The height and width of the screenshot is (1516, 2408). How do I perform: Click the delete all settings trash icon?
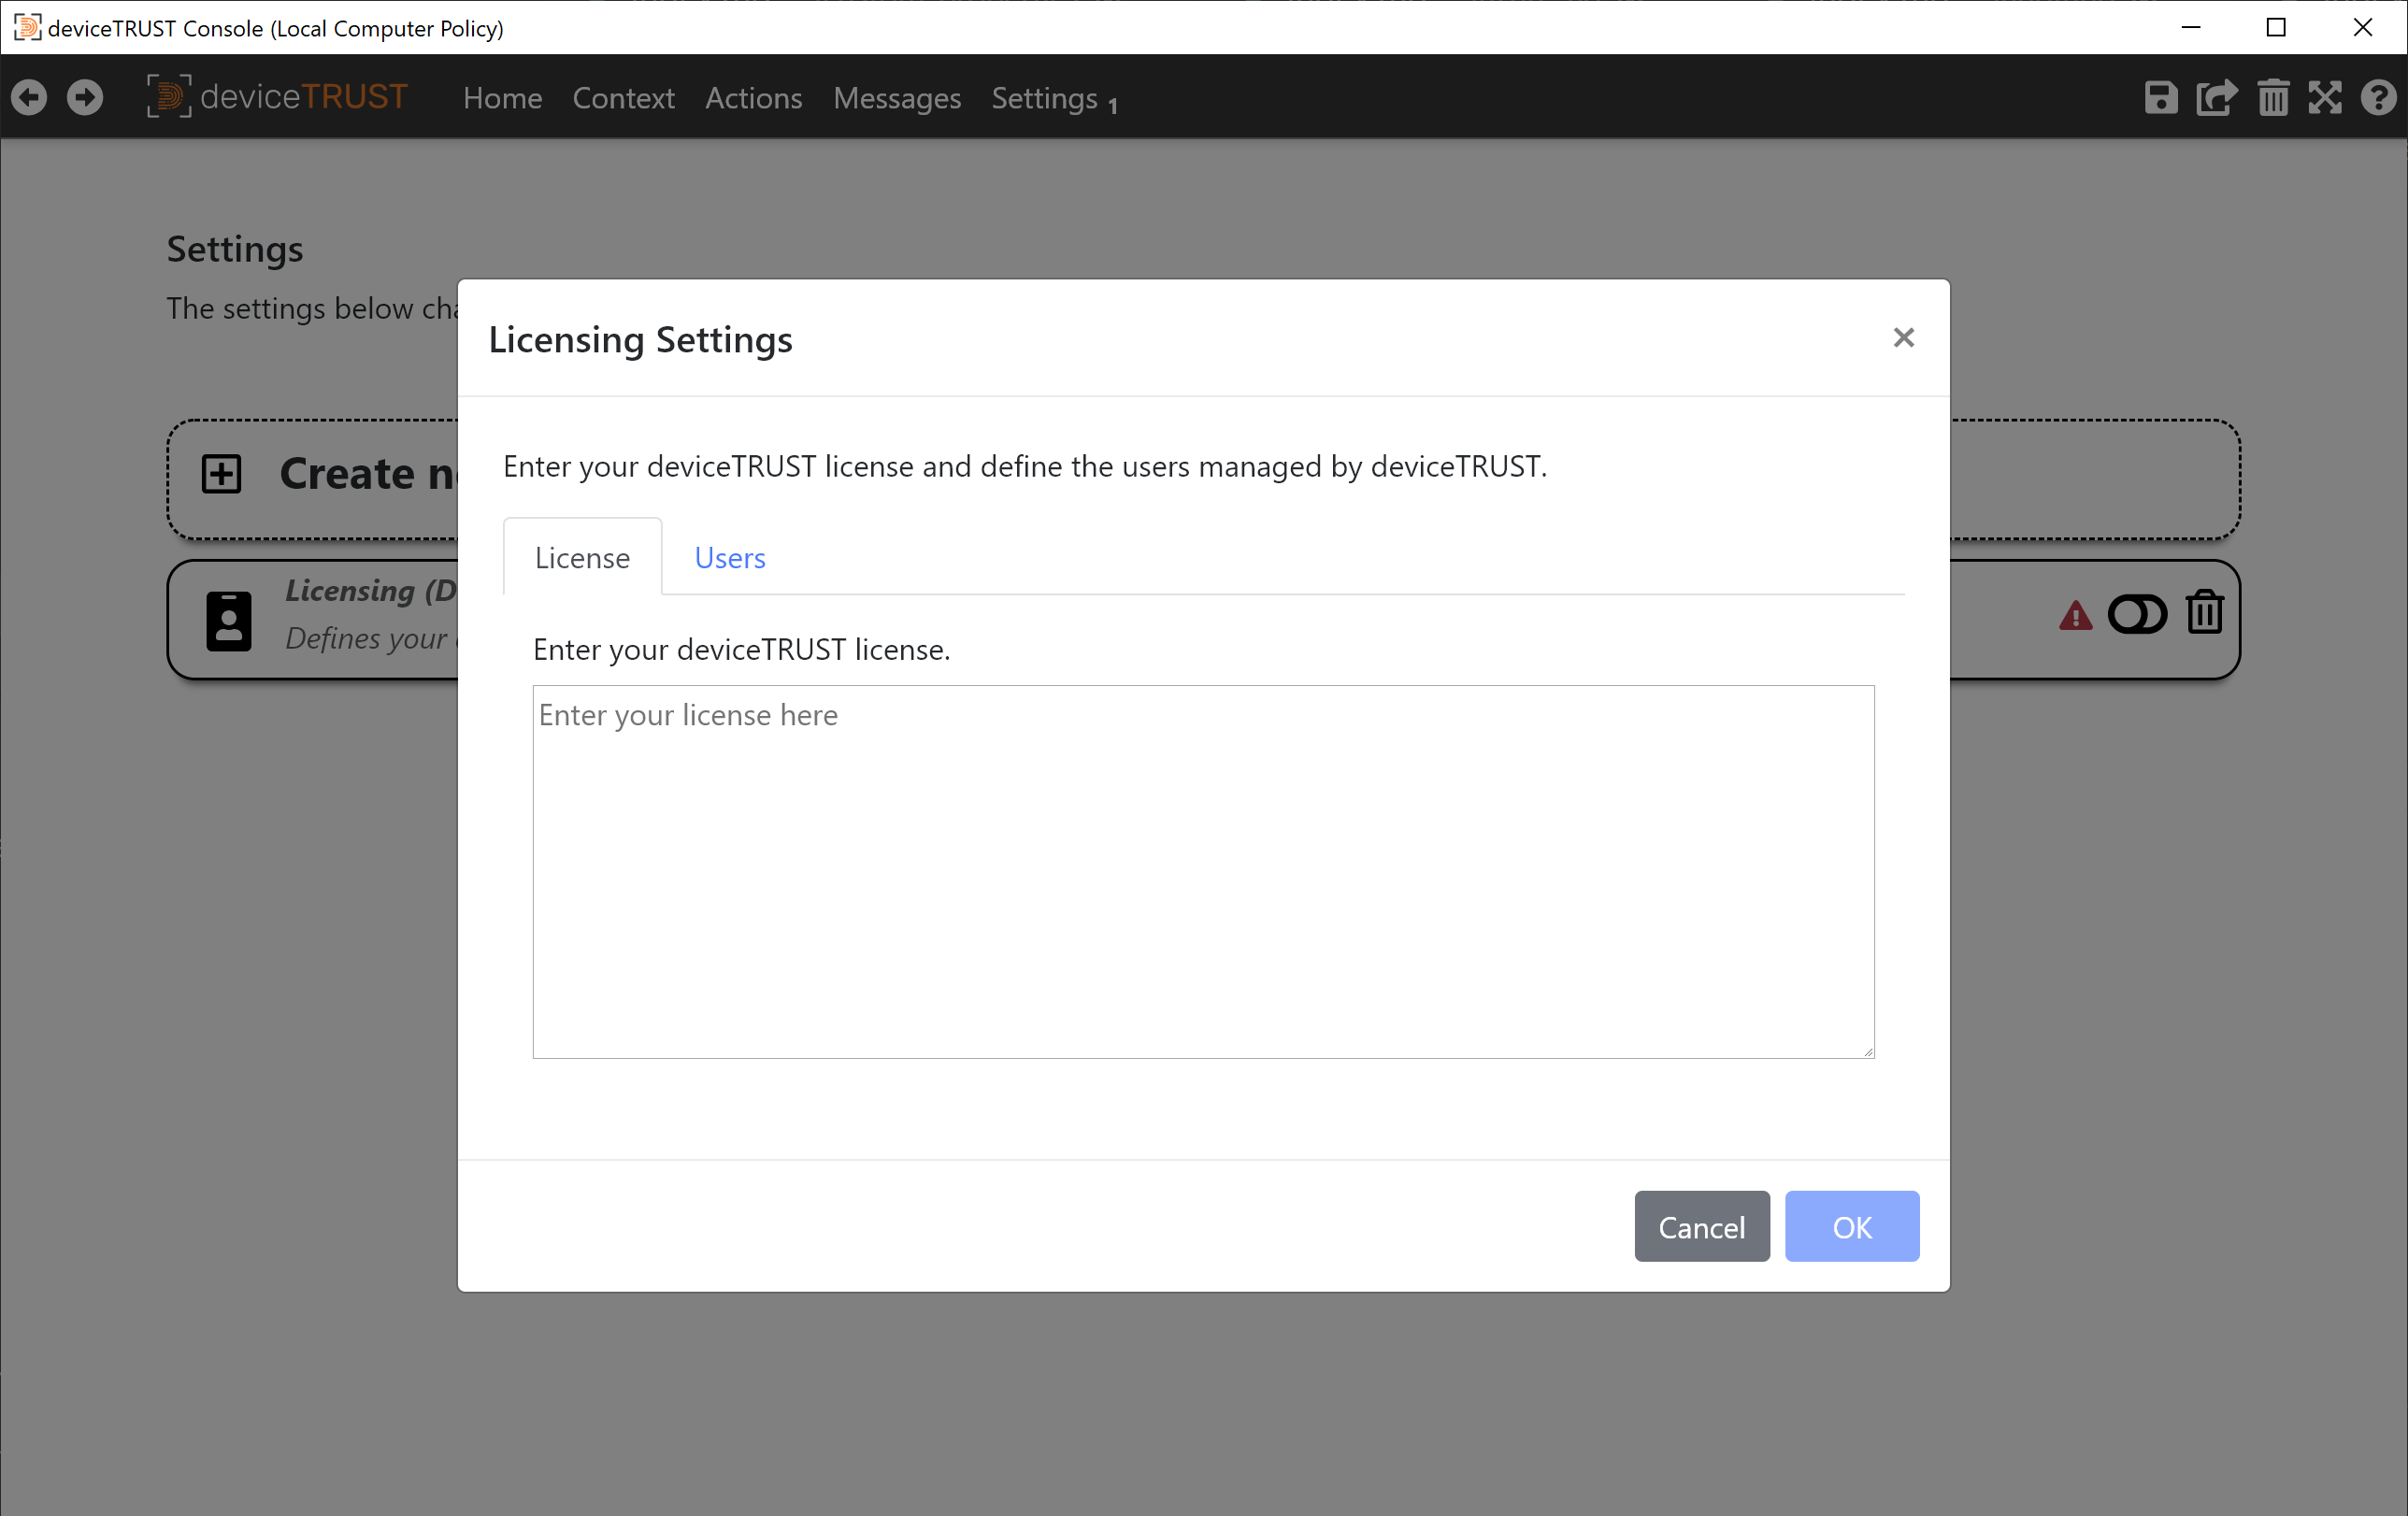(2272, 97)
